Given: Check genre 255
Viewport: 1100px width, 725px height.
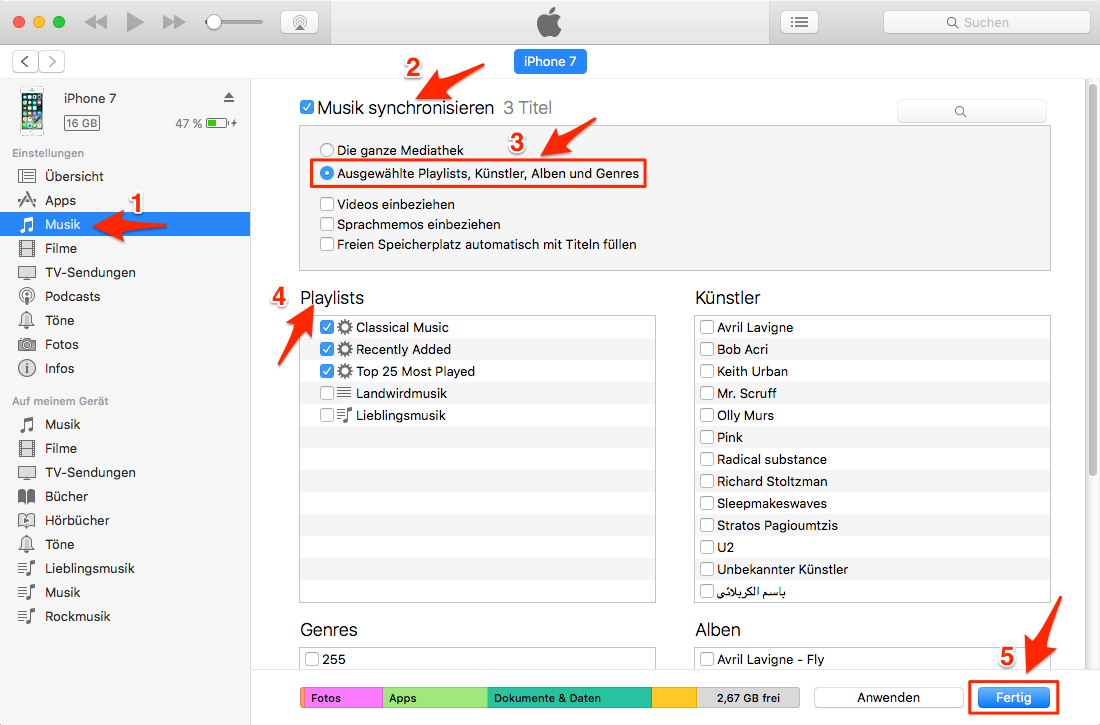Looking at the screenshot, I should coord(311,659).
